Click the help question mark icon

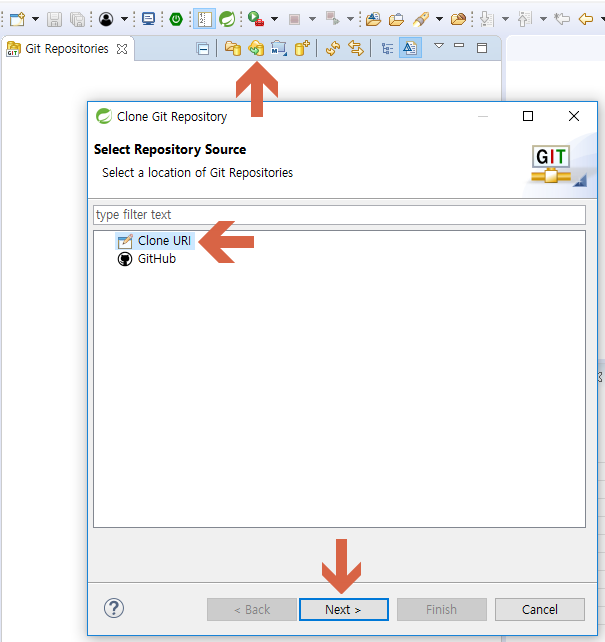click(x=114, y=608)
